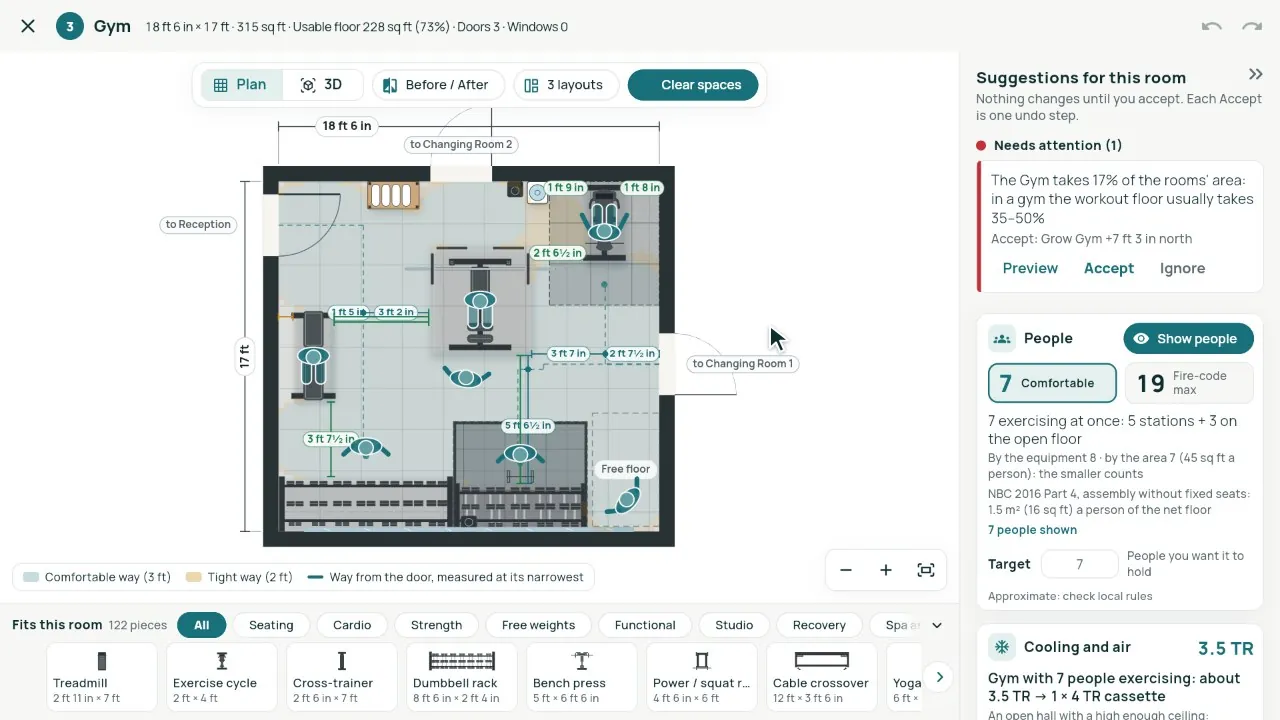Pick the Bench press piece
1280x720 pixels.
[582, 677]
